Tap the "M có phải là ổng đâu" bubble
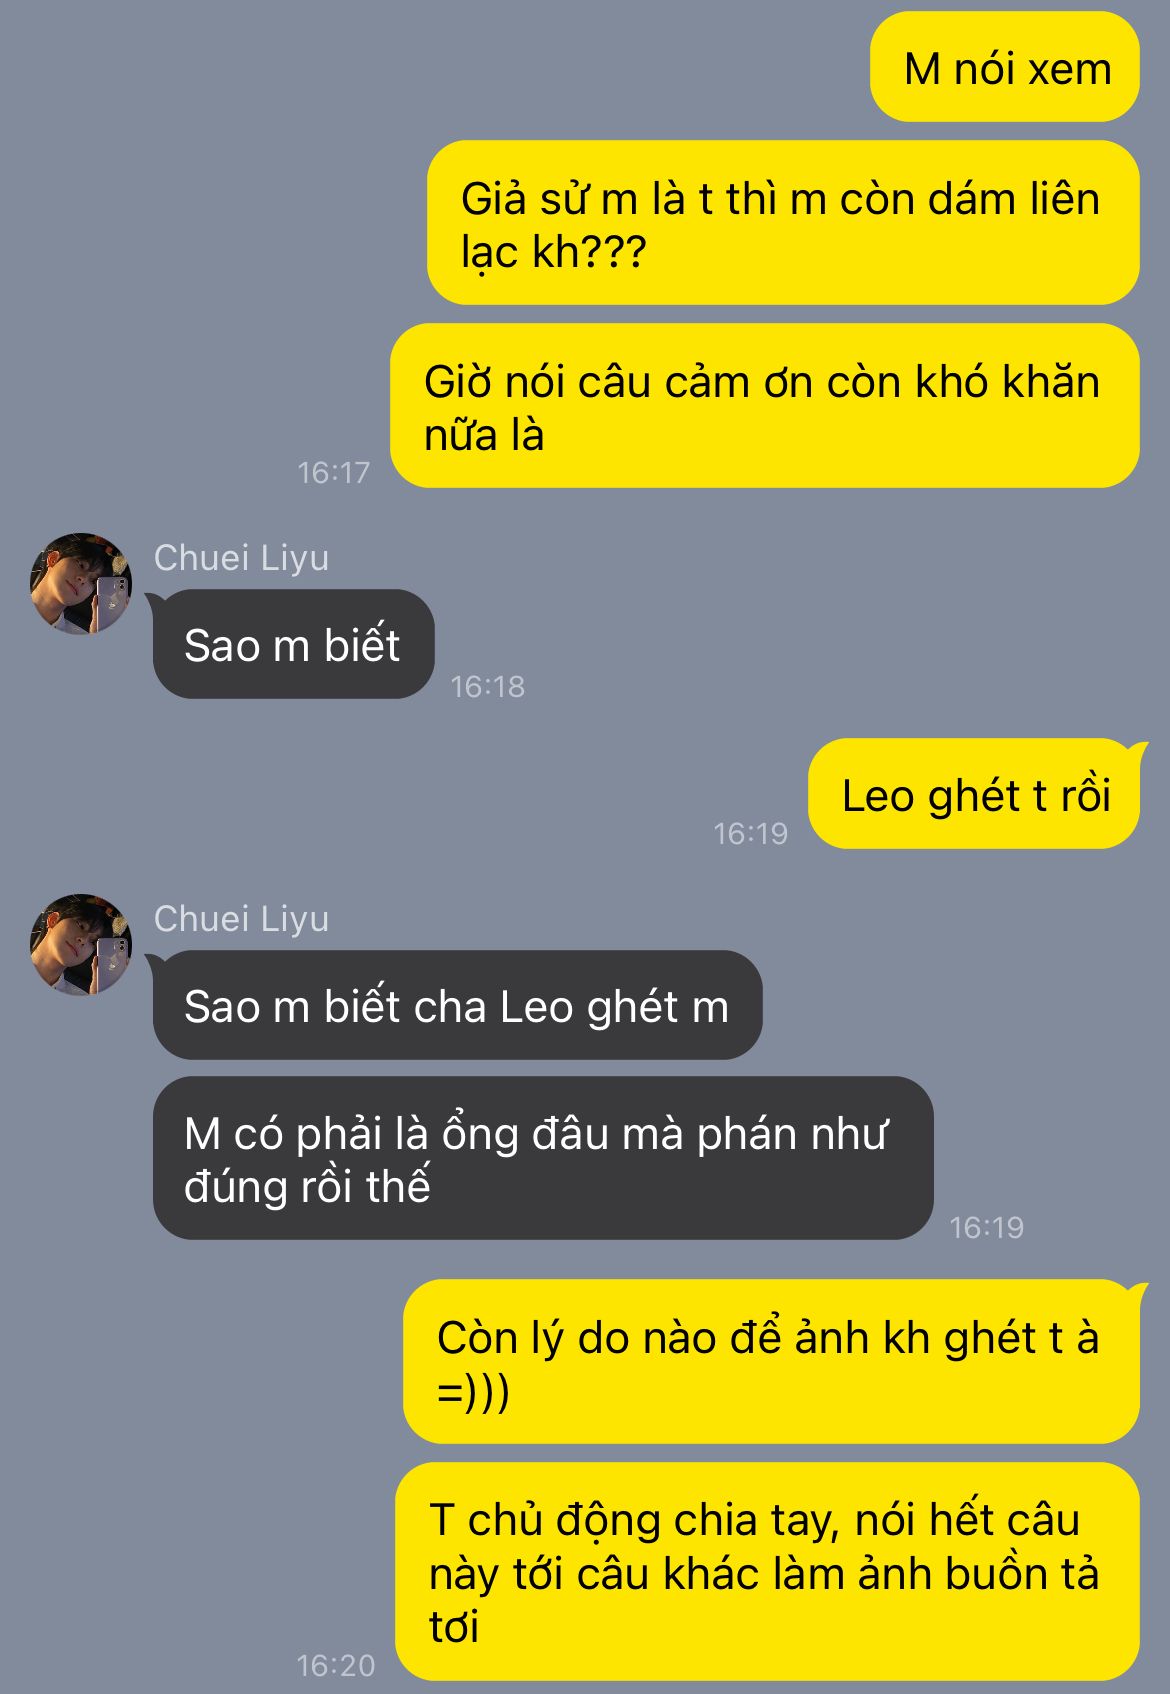 543,1158
